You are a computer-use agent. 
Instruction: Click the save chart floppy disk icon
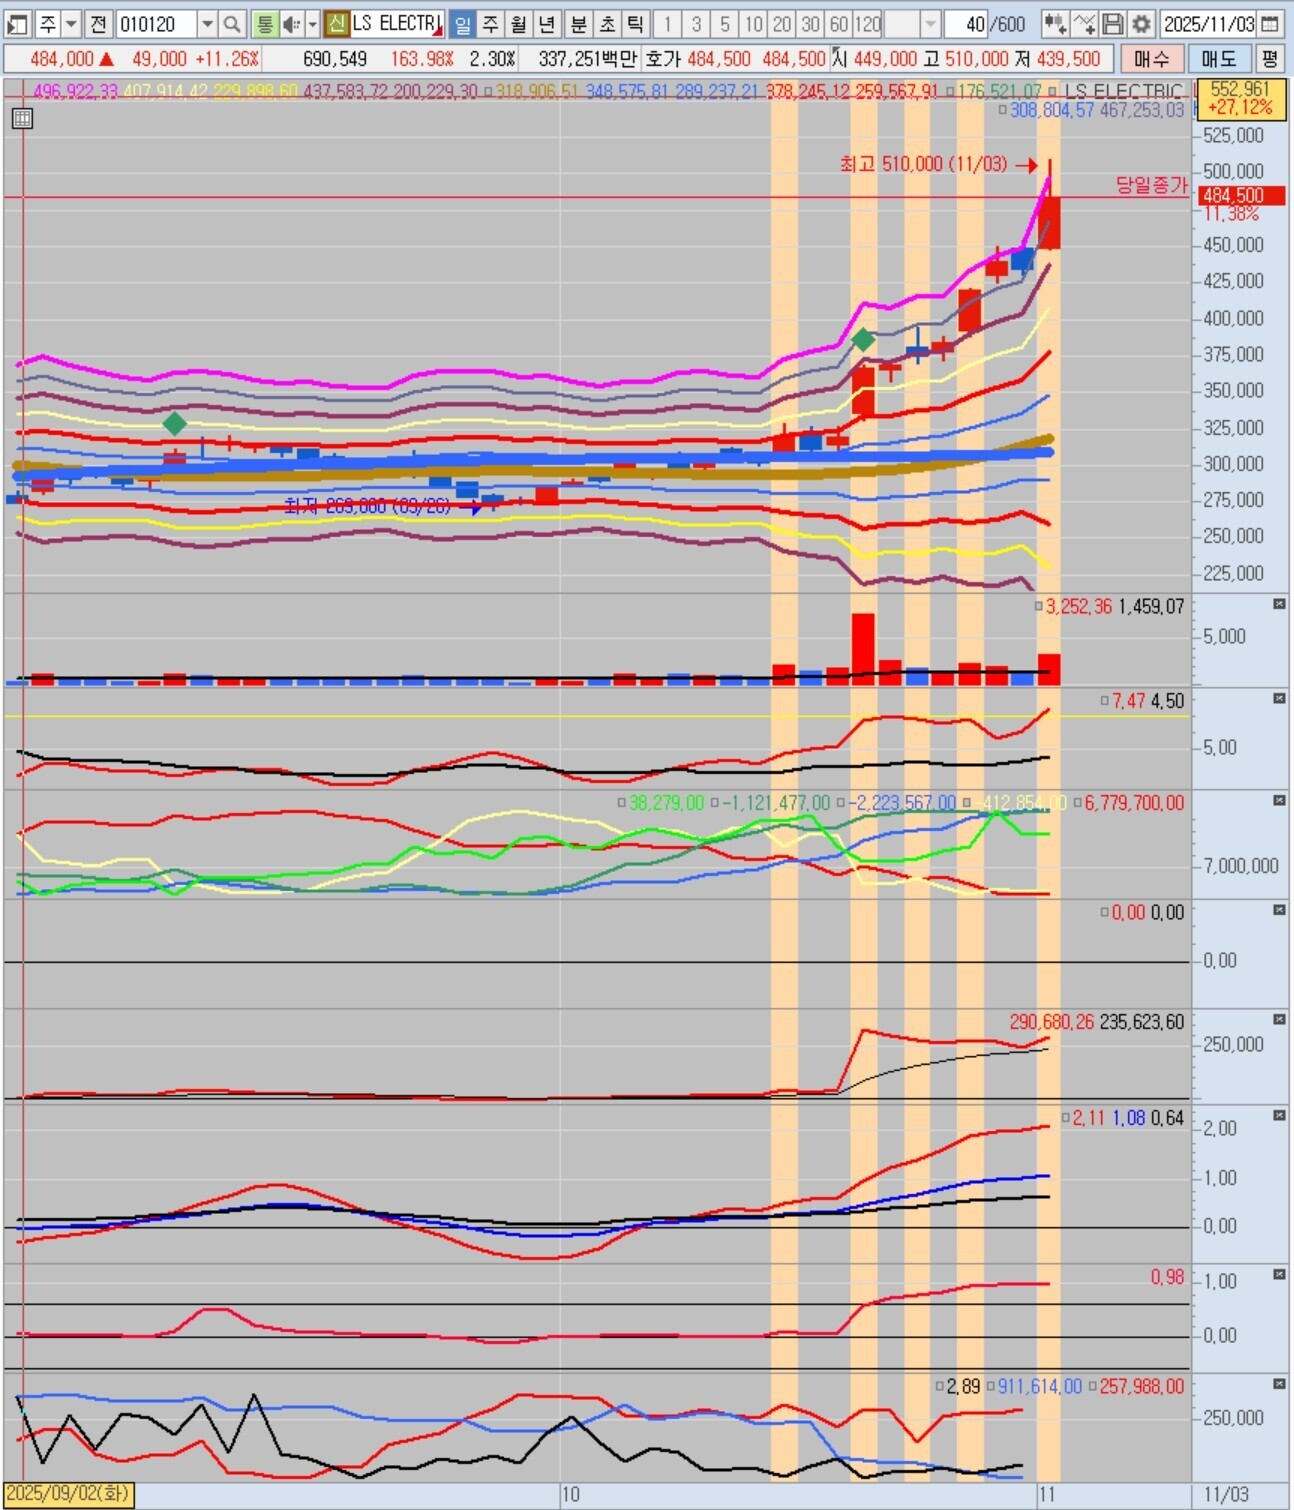tap(1113, 24)
